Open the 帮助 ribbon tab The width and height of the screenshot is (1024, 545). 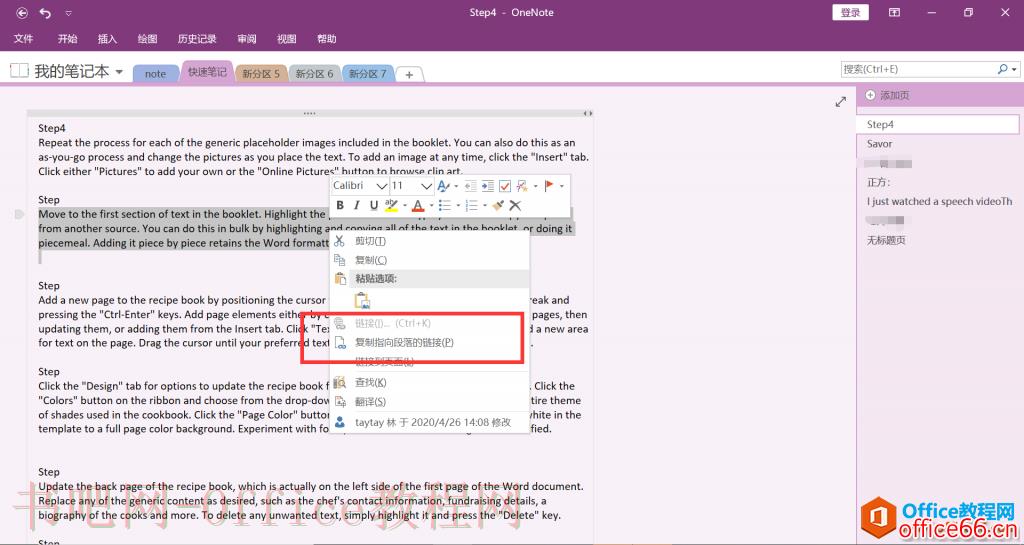click(x=327, y=39)
